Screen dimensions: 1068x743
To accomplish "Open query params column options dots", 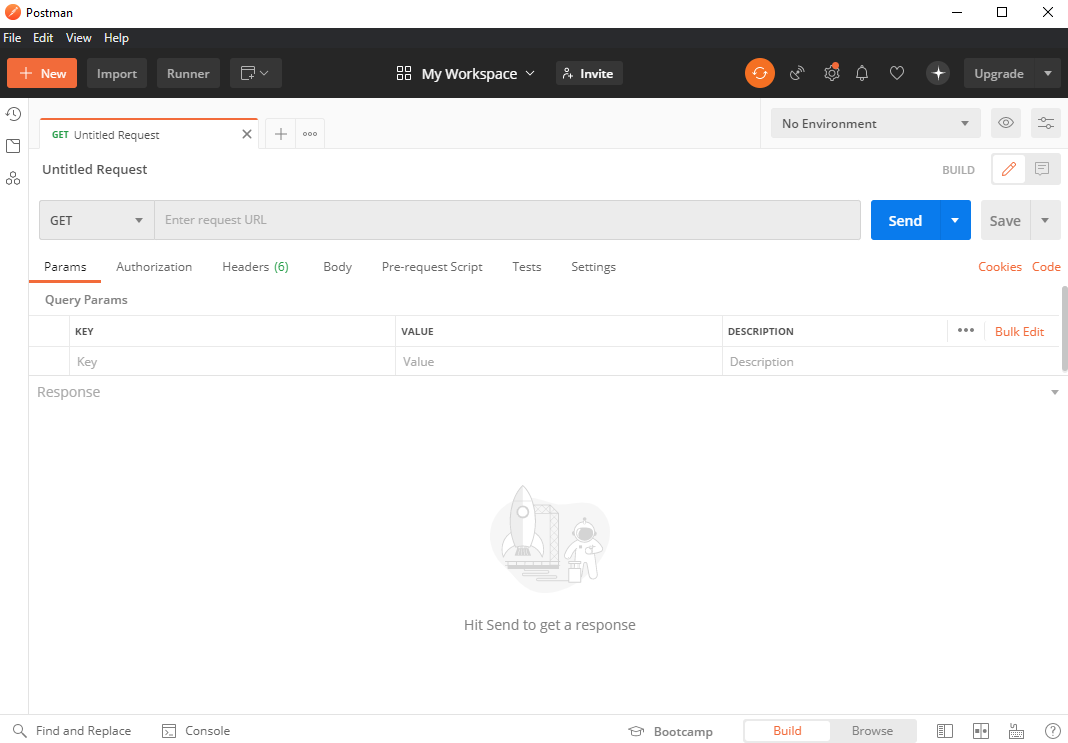I will point(966,330).
